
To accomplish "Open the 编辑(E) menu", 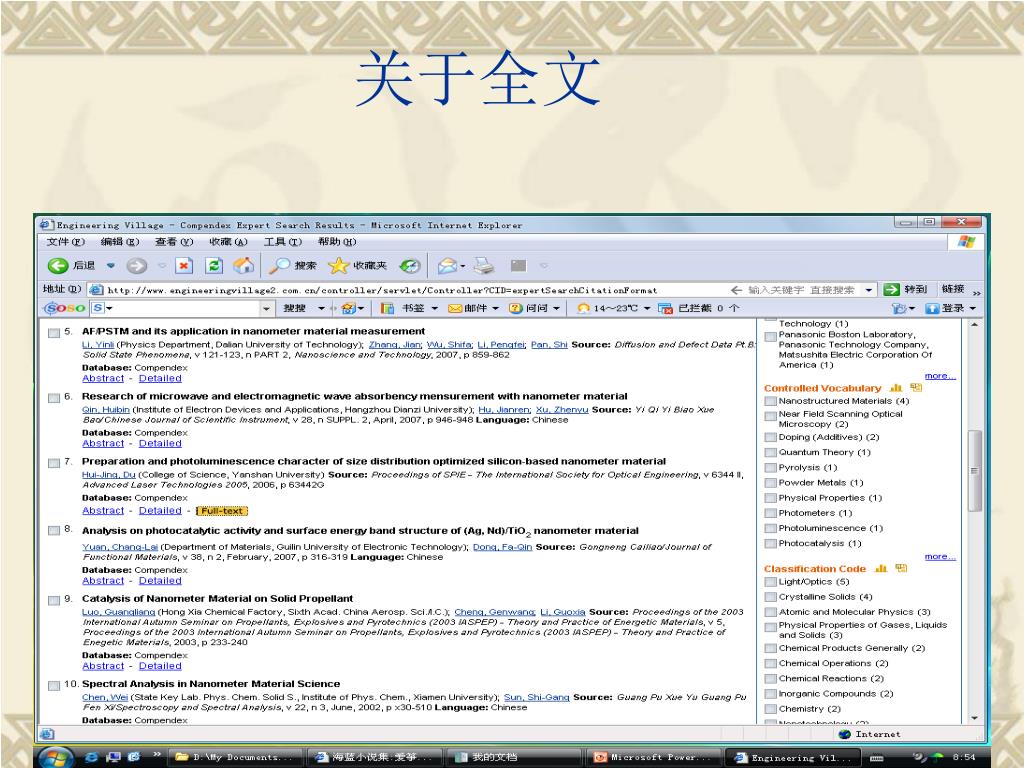I will [x=120, y=242].
